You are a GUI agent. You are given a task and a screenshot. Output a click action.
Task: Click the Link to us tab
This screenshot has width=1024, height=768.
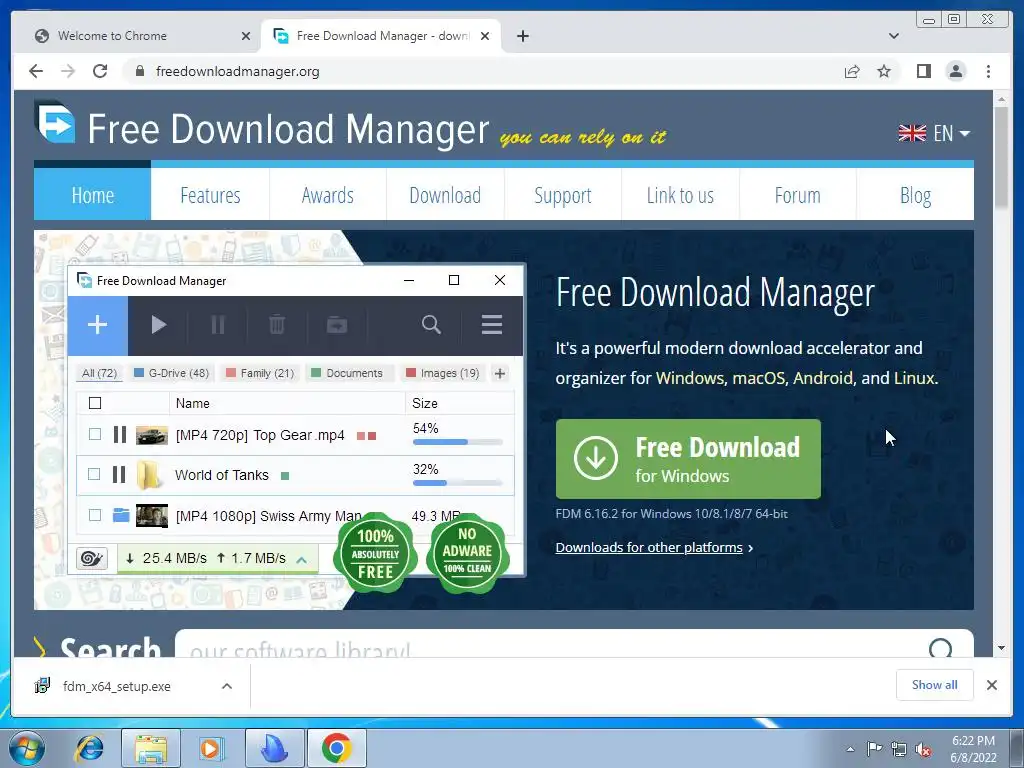coord(680,195)
